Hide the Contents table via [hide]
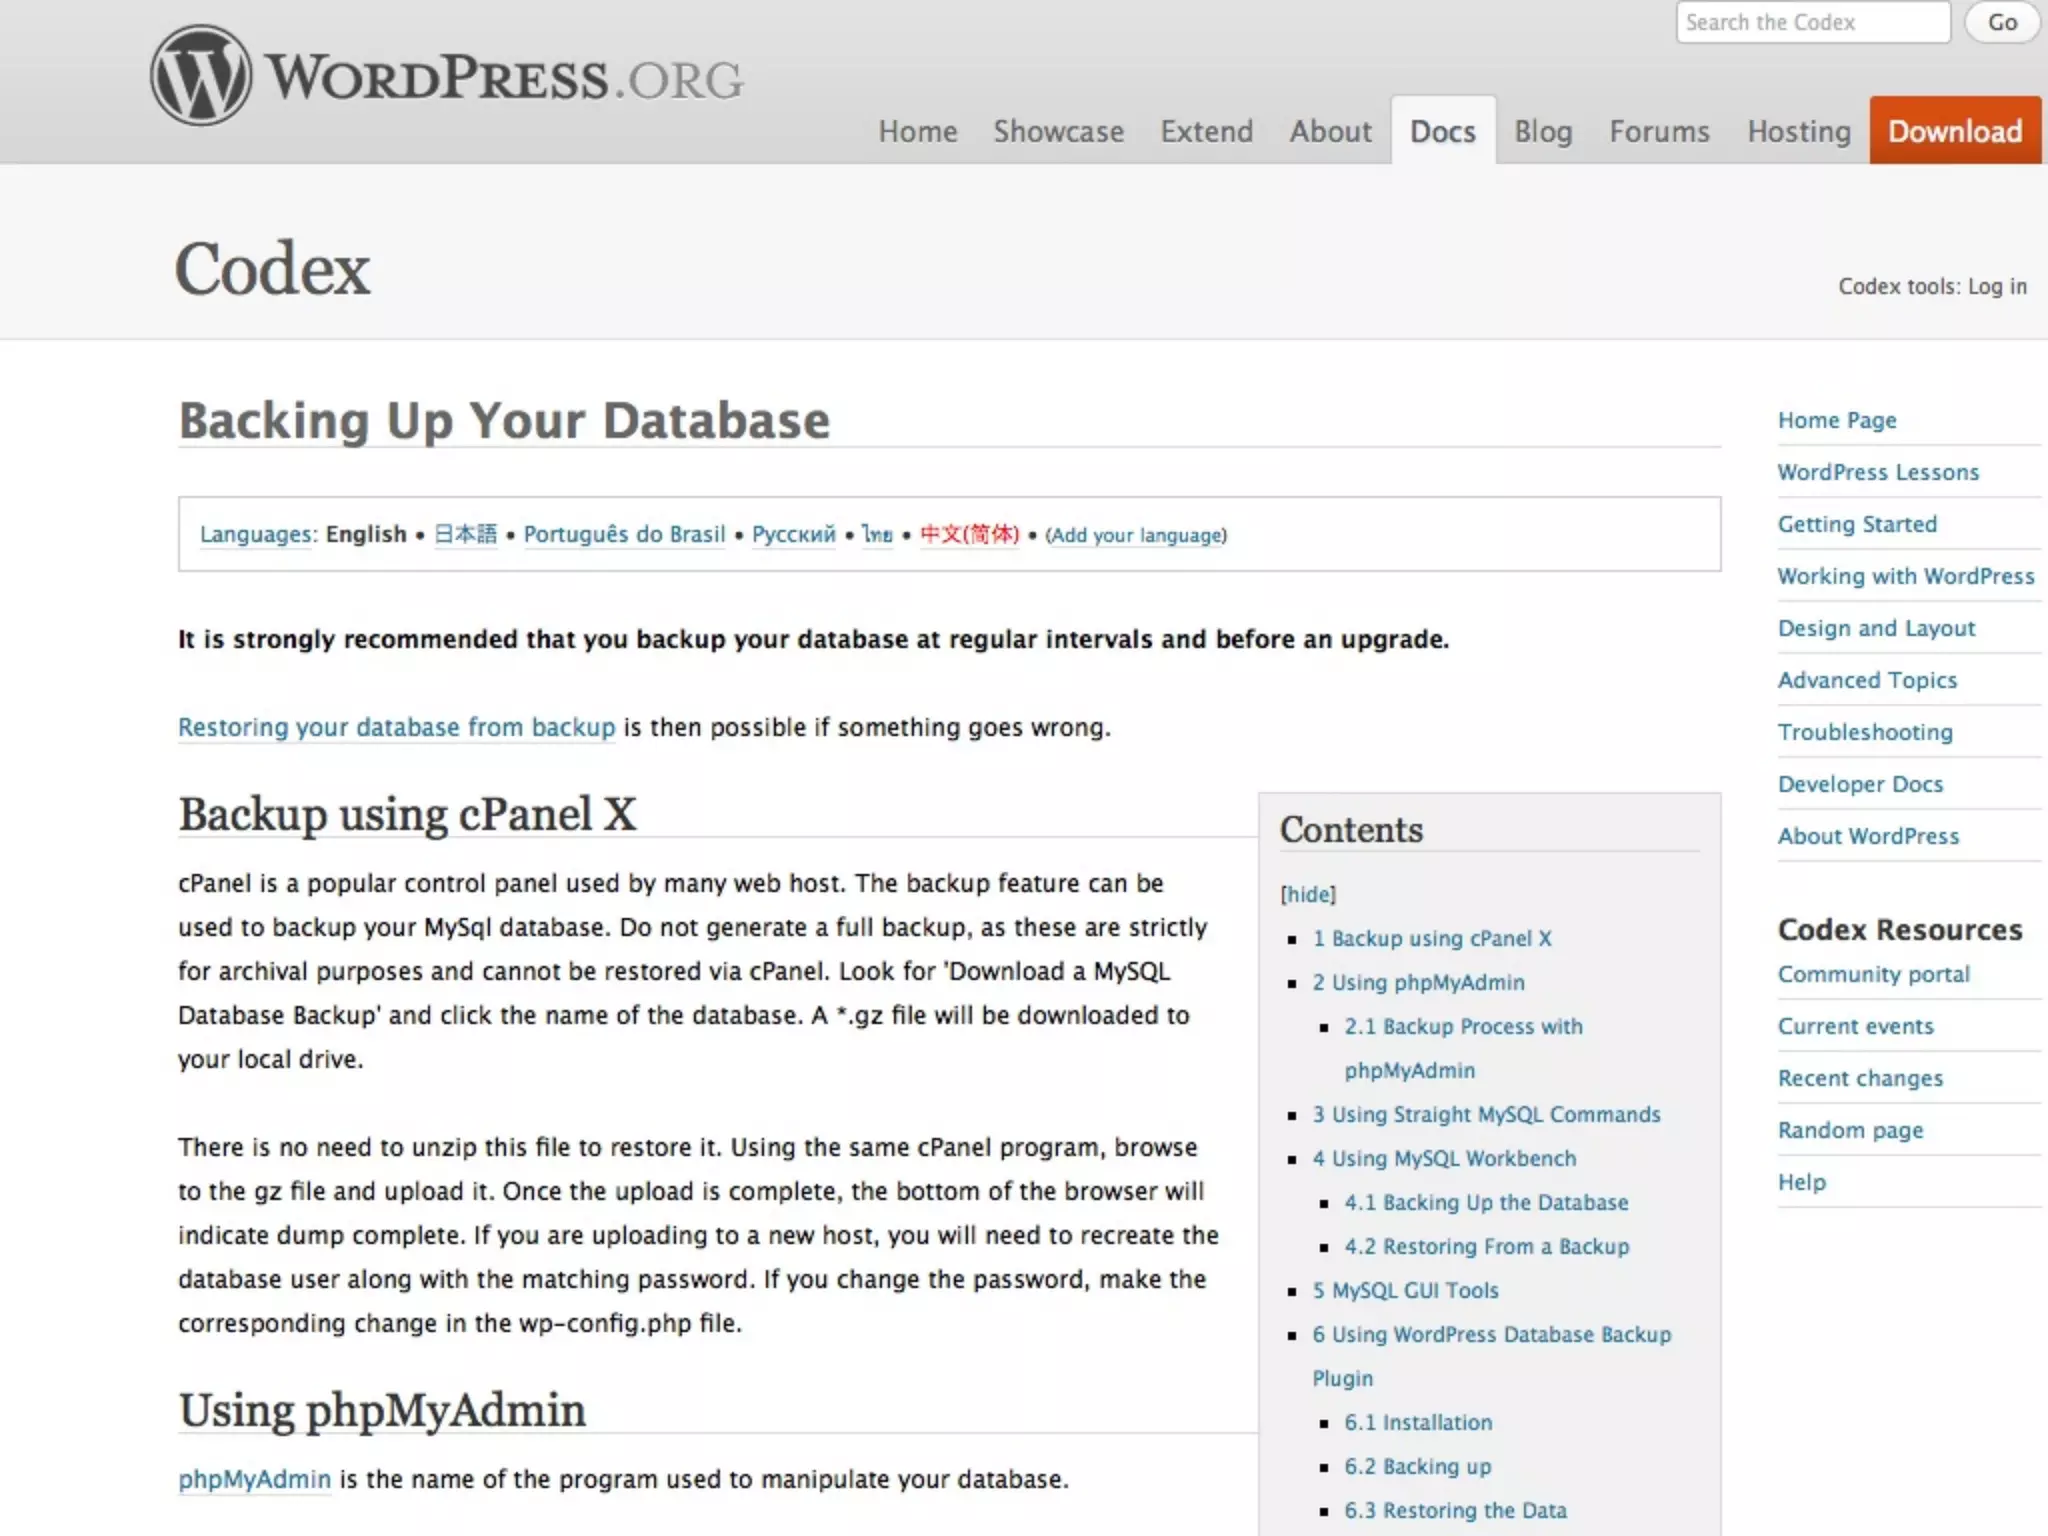 (1308, 894)
